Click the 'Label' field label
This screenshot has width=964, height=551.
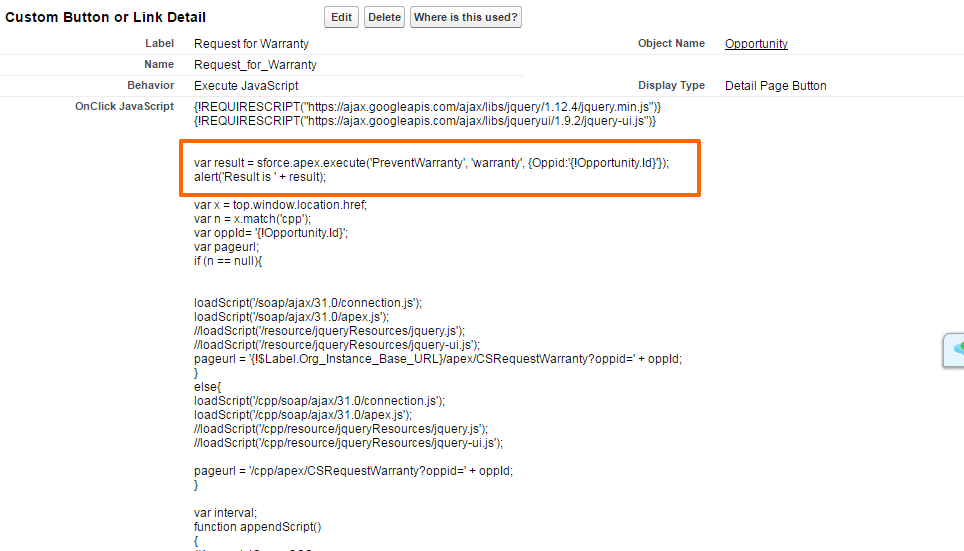[159, 43]
